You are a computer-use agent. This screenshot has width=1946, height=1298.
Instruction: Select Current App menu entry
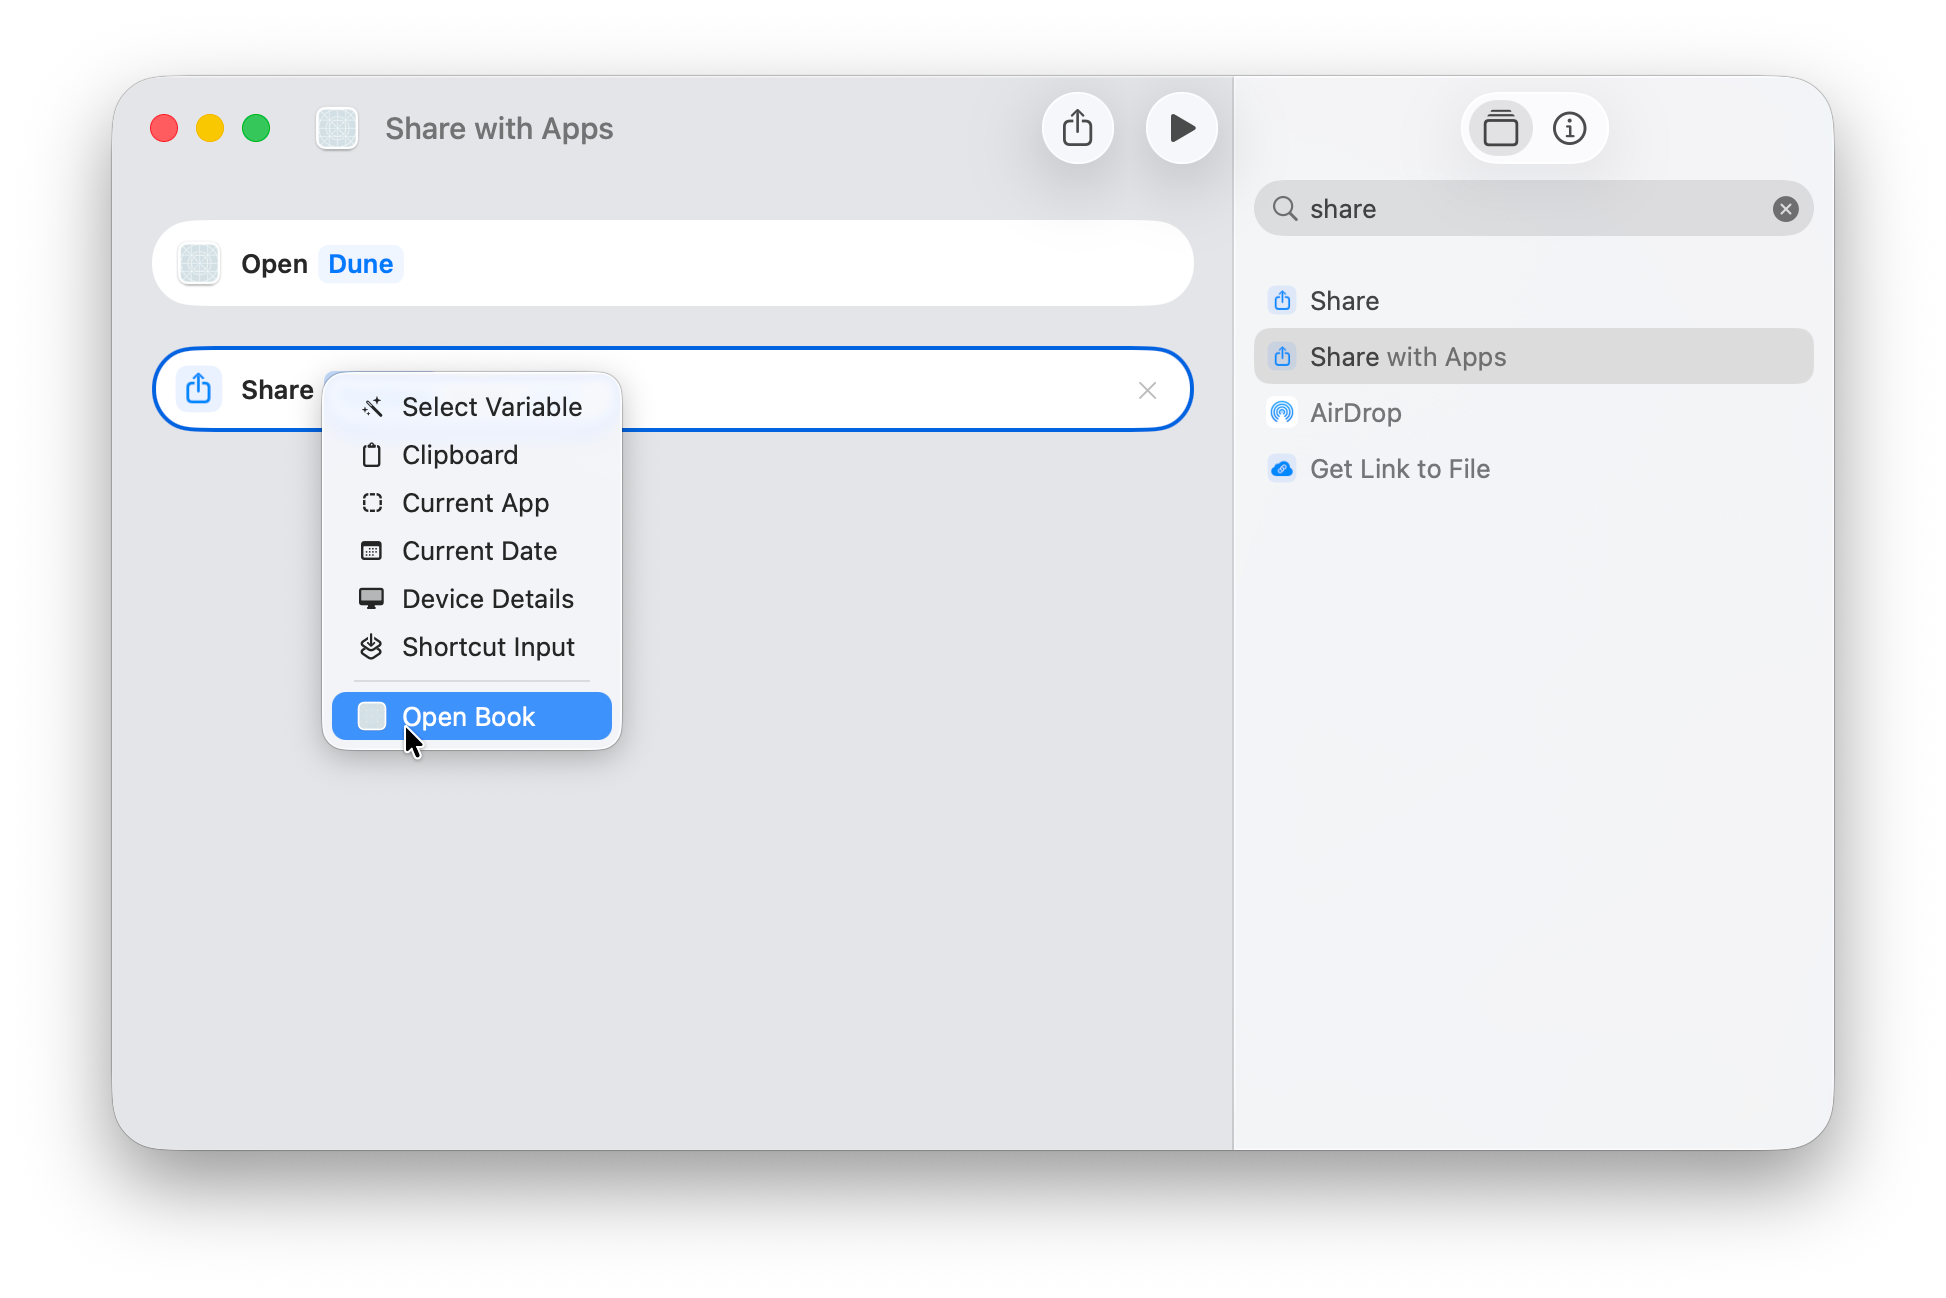click(x=475, y=503)
